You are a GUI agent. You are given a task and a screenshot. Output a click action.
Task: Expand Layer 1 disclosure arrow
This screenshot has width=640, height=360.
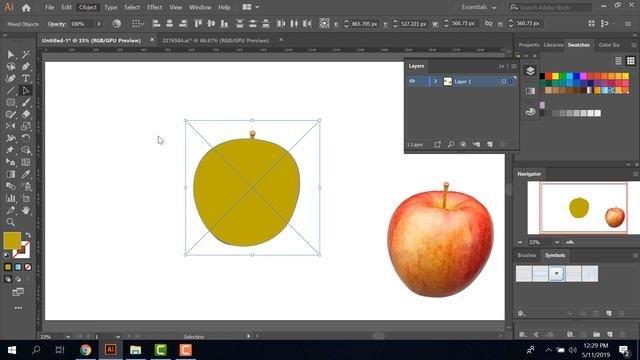pos(436,81)
